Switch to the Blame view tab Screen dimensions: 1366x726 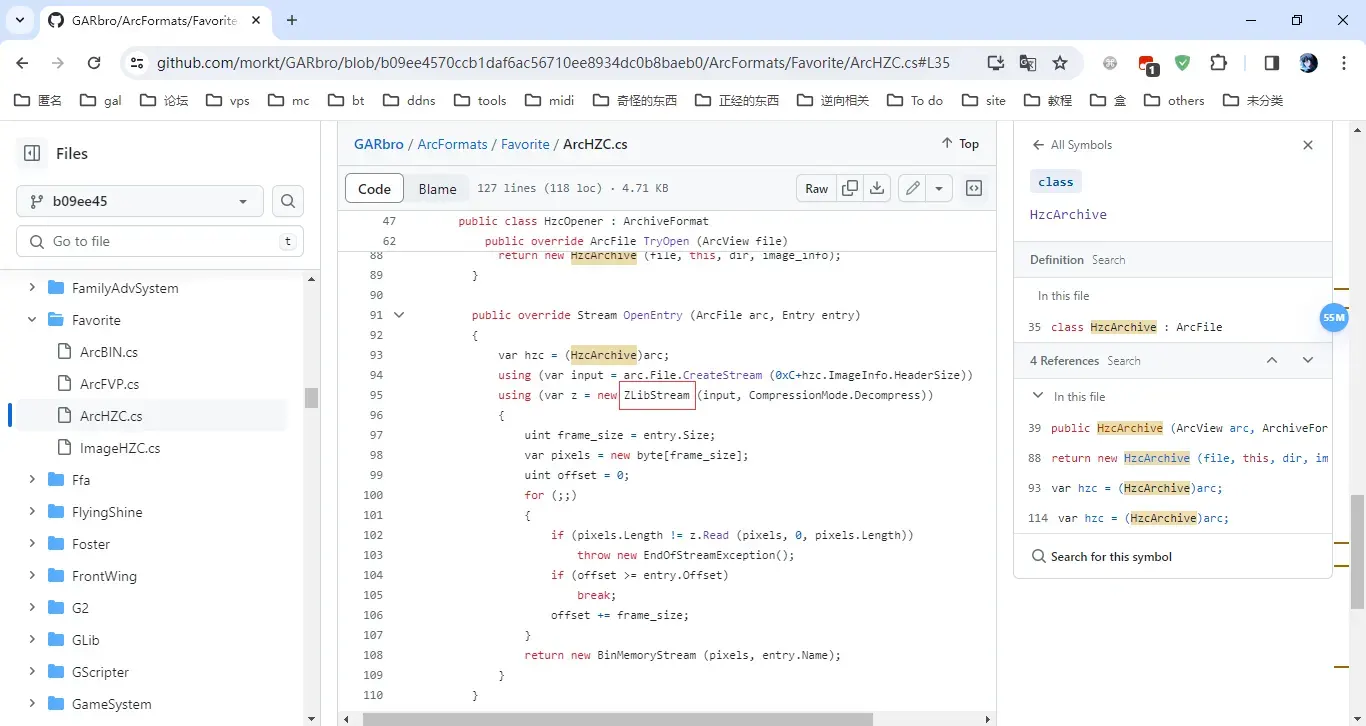click(x=437, y=188)
